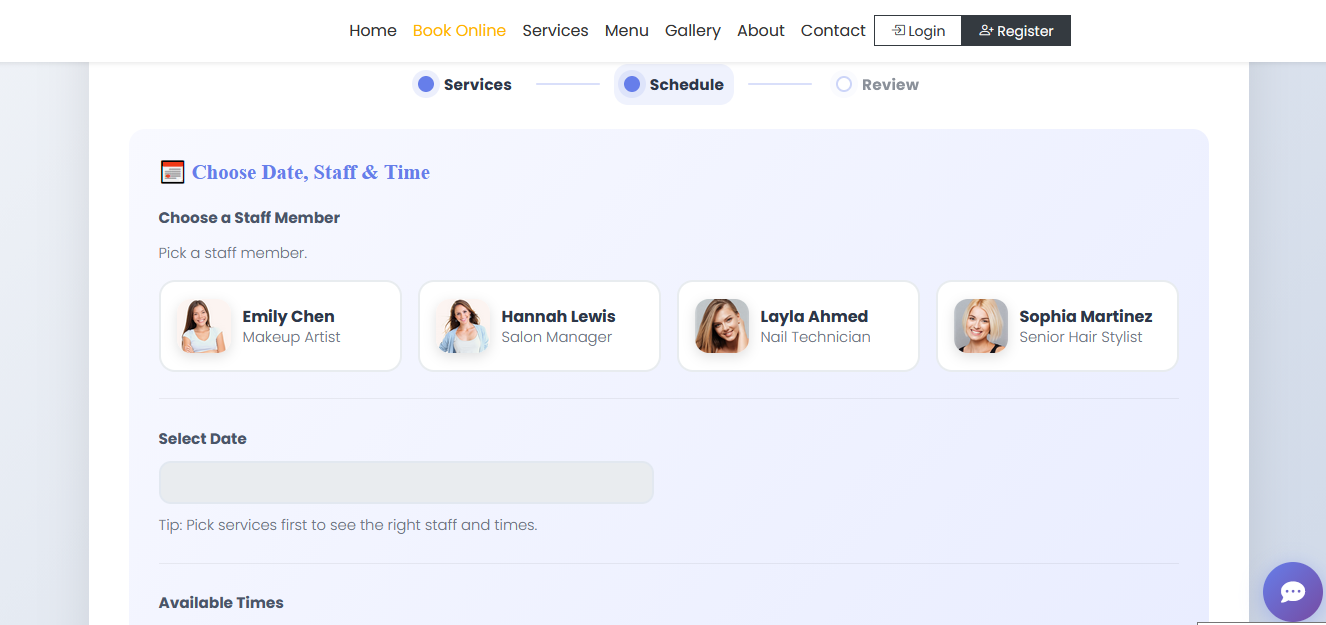This screenshot has height=625, width=1326.
Task: Select the Review step circle
Action: click(843, 84)
